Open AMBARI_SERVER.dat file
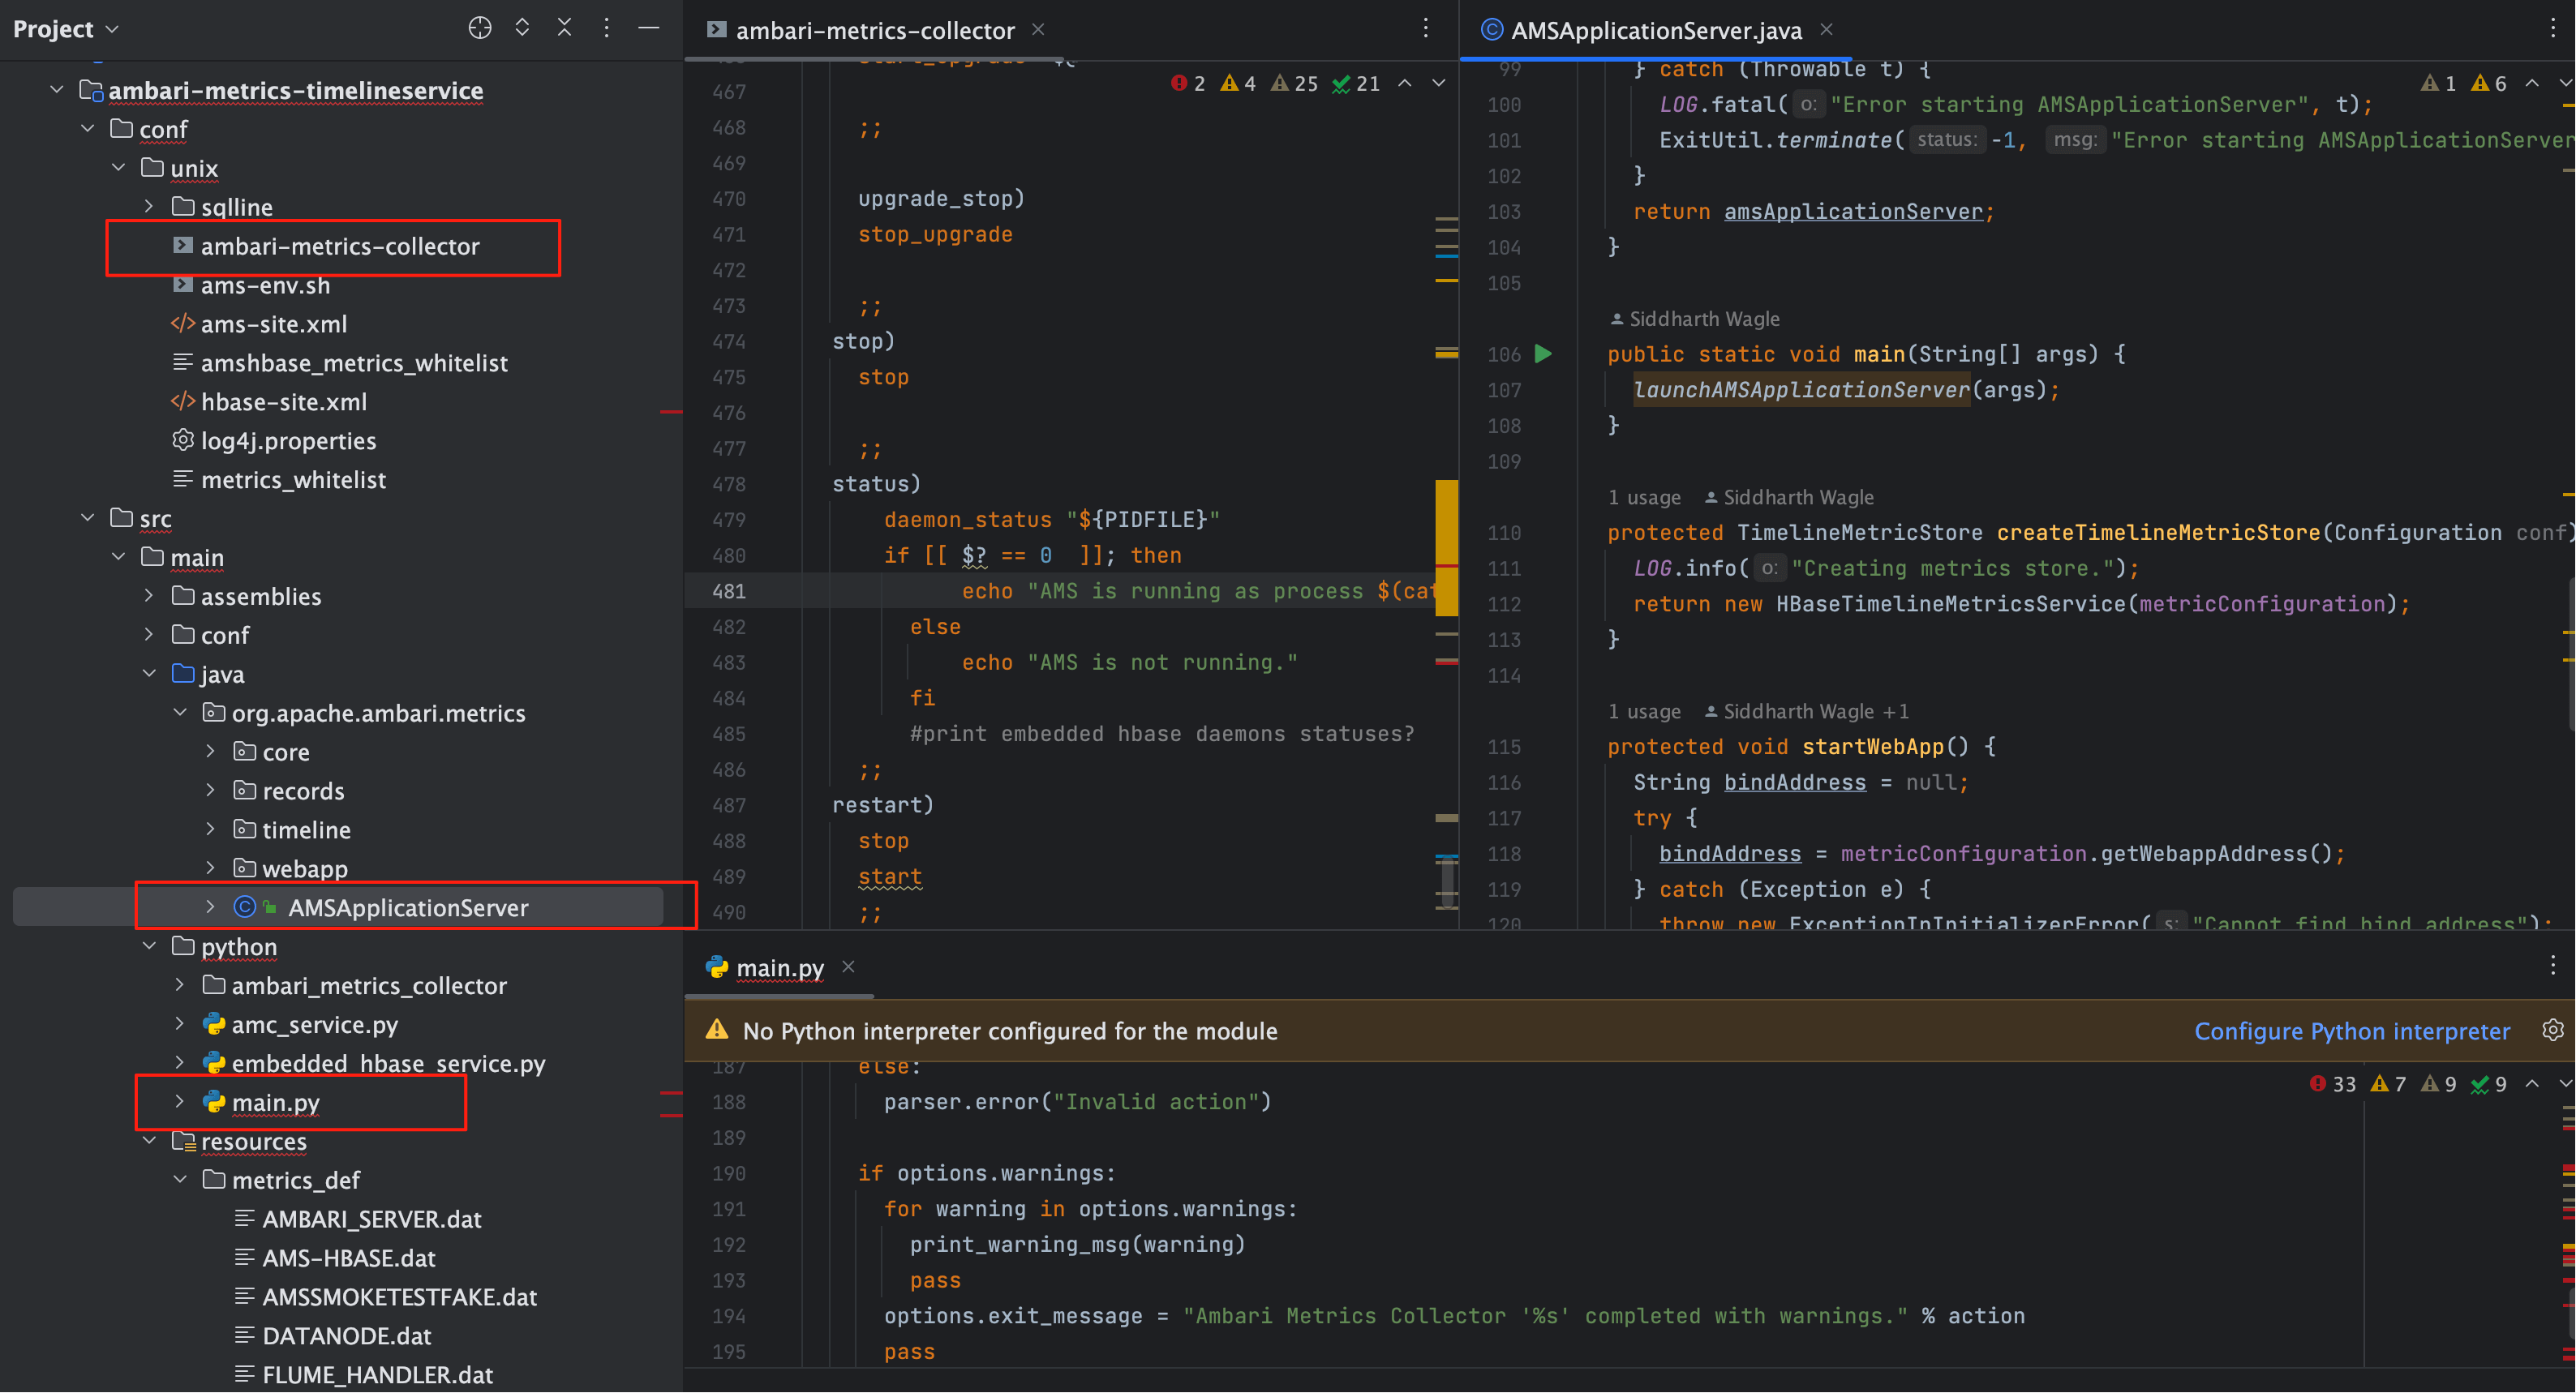 click(x=371, y=1219)
